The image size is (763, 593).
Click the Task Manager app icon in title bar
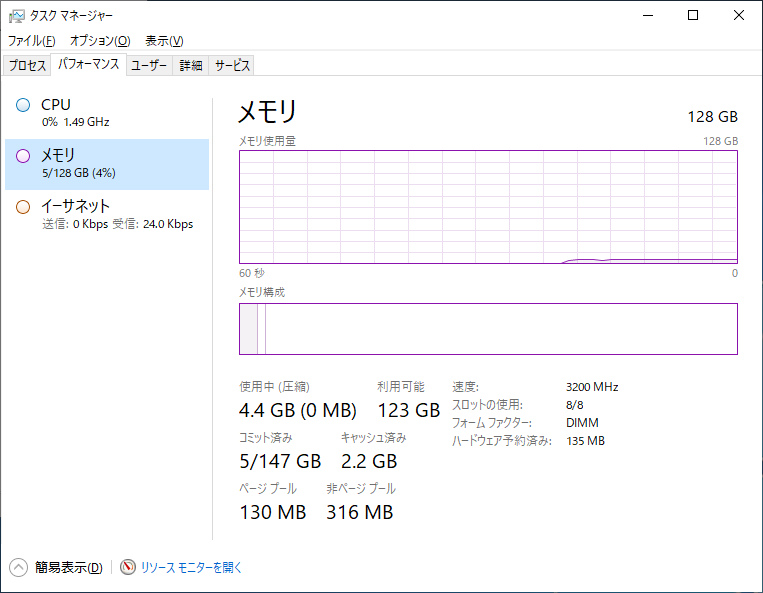pyautogui.click(x=17, y=15)
